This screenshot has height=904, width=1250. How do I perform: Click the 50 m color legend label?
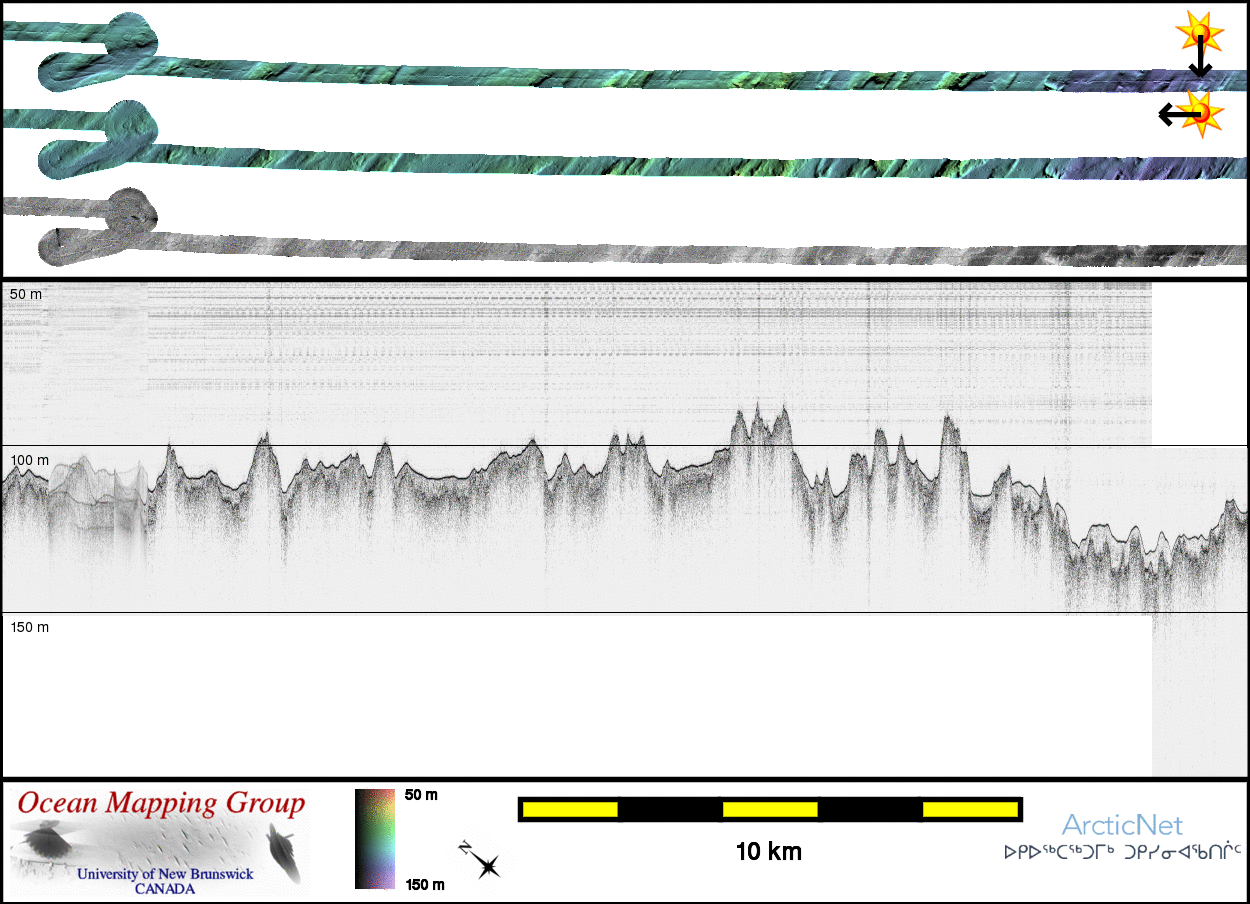click(x=421, y=795)
